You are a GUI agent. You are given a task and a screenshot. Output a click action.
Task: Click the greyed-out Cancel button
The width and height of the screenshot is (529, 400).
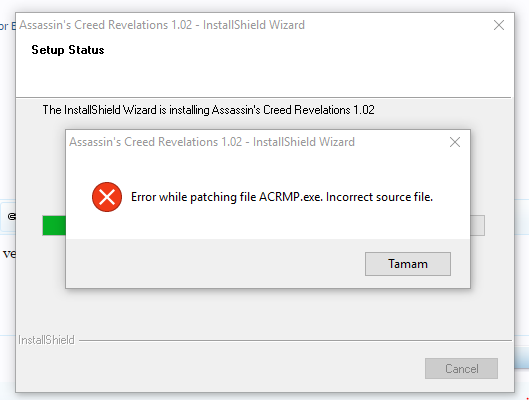tap(461, 368)
